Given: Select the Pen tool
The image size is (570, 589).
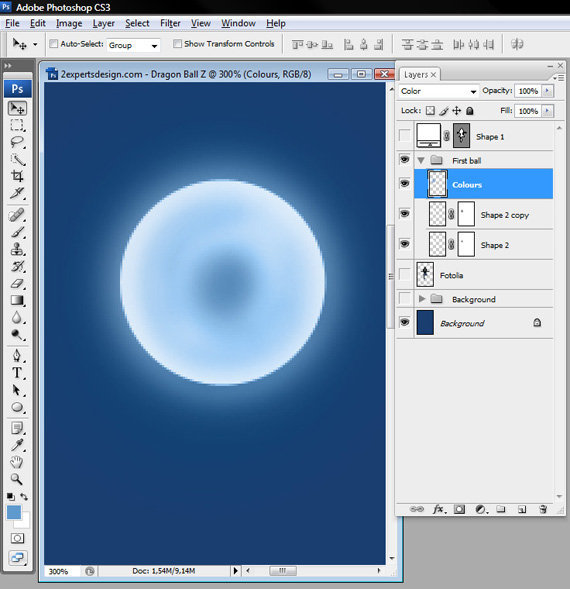Looking at the screenshot, I should coord(17,355).
